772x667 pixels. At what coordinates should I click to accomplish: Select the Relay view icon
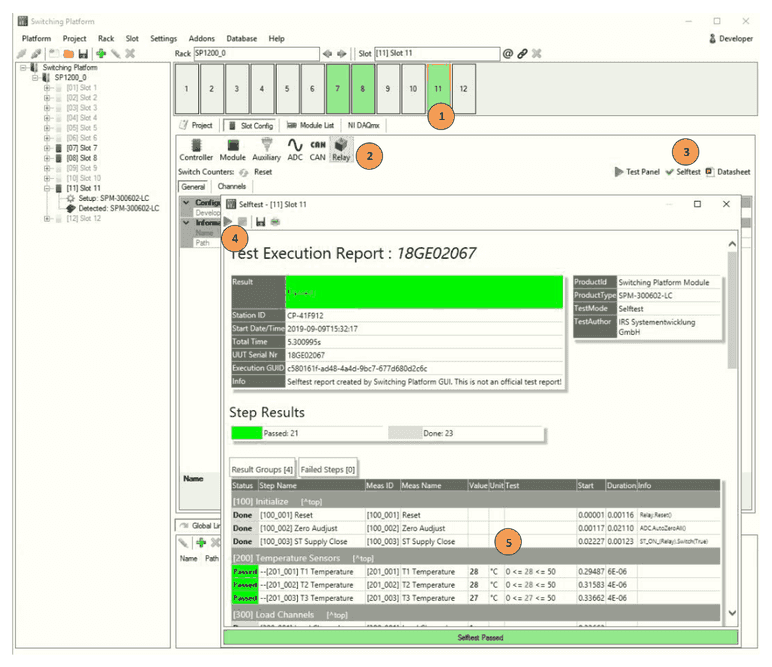[341, 150]
